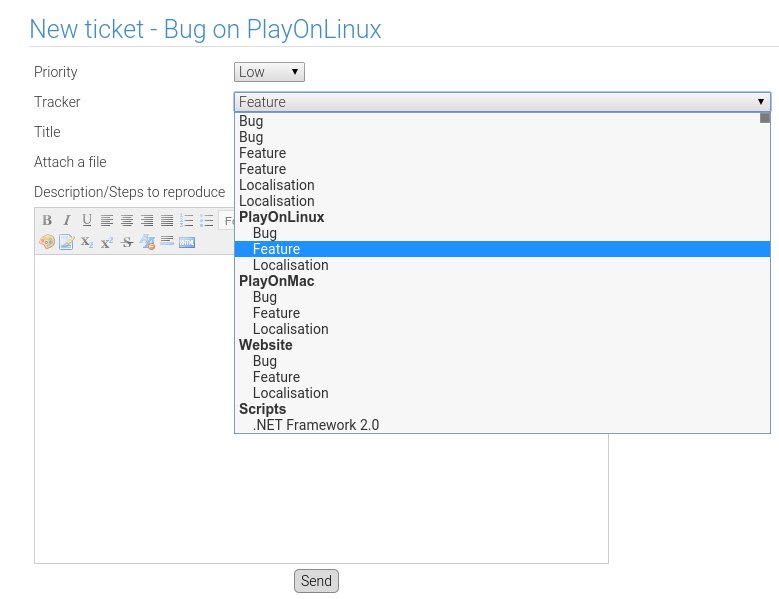Choose Bug under PlayOnMac group
The width and height of the screenshot is (779, 599).
(502, 297)
